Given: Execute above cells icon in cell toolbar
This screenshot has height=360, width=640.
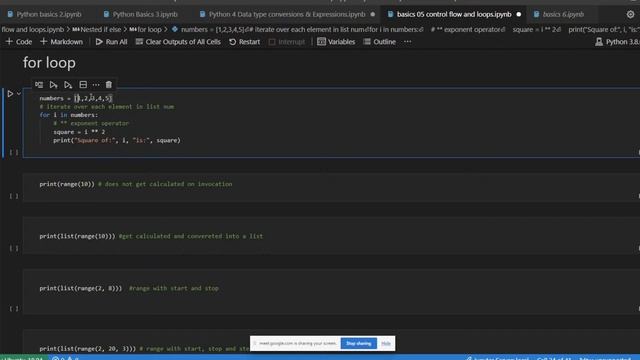Looking at the screenshot, I should click(x=53, y=84).
